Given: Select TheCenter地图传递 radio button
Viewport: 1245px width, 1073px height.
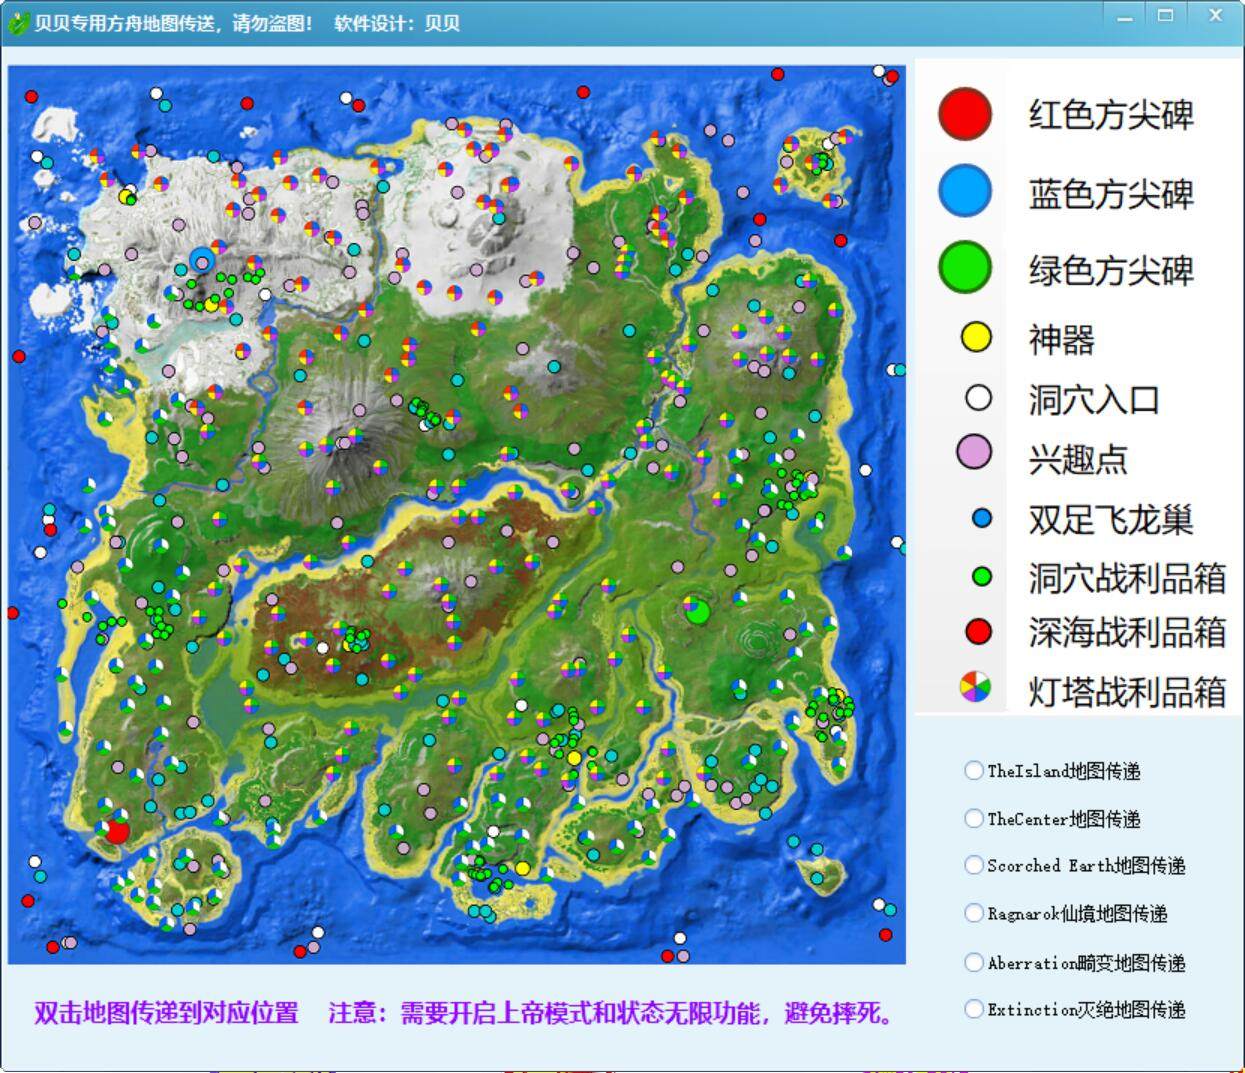Looking at the screenshot, I should tap(974, 818).
